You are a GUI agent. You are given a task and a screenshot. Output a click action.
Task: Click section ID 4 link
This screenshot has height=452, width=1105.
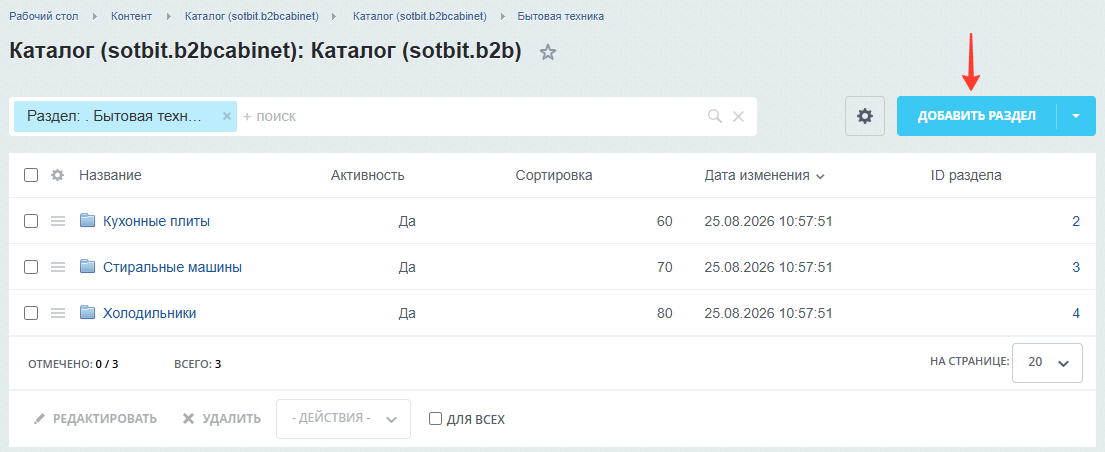click(1076, 313)
